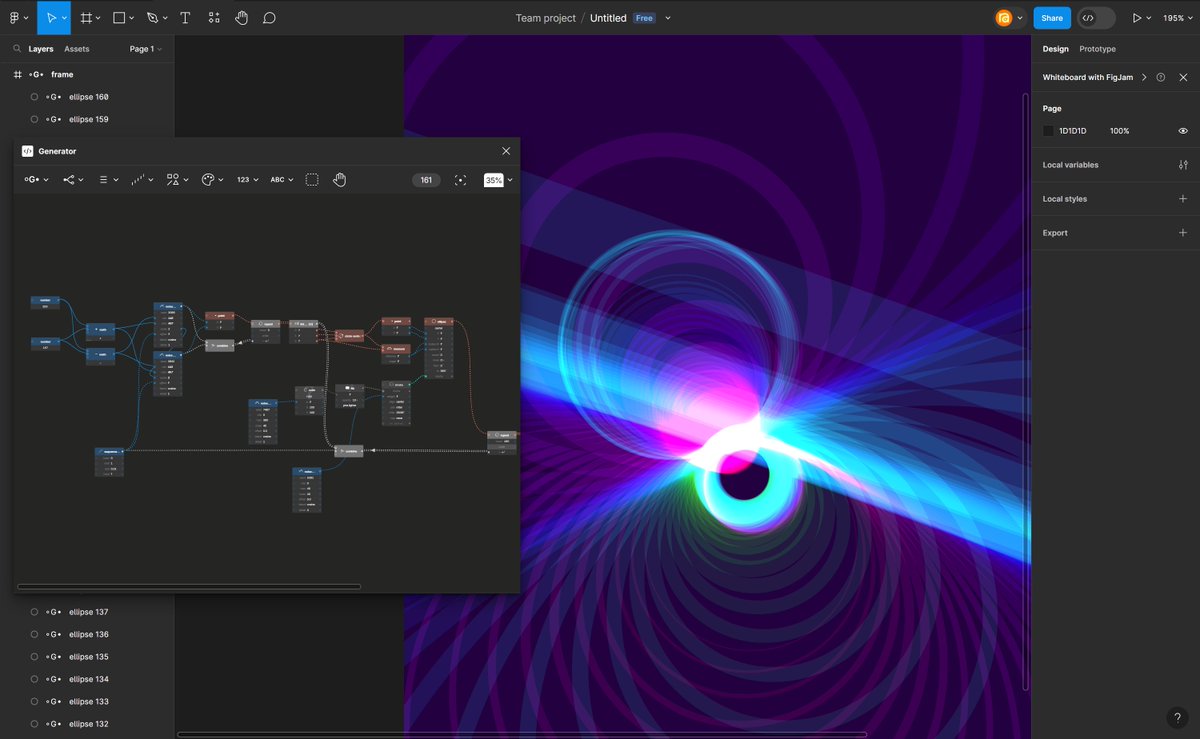
Task: Open the color palette dropdown in Generator
Action: [212, 180]
